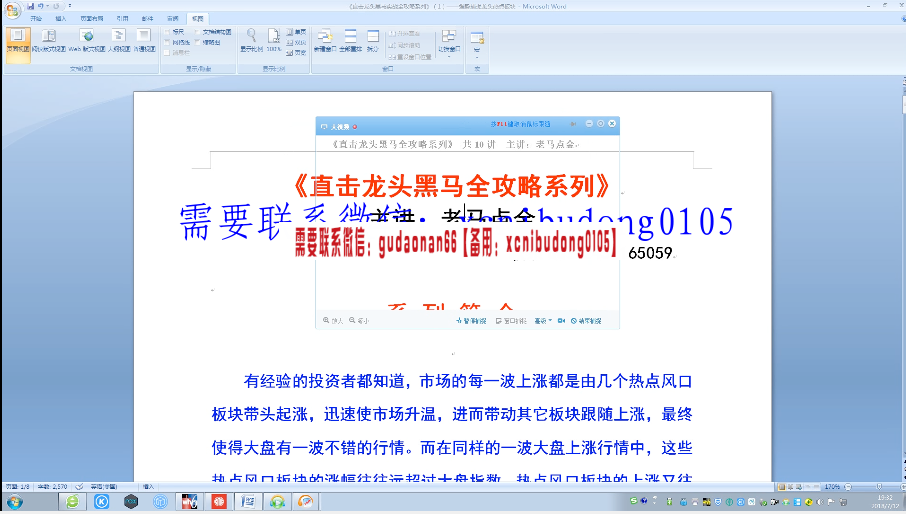
Task: Open the 邮件 (Mailings) tab
Action: 148,18
